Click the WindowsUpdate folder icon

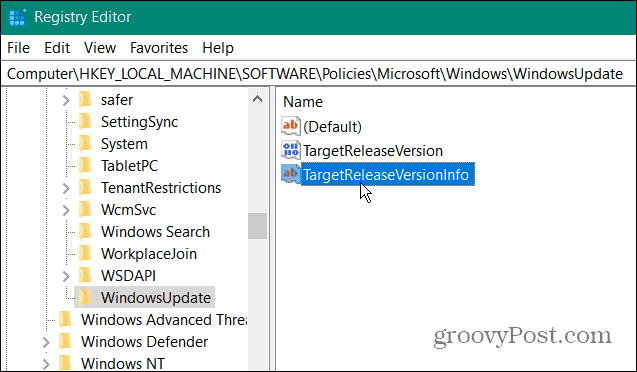[85, 297]
